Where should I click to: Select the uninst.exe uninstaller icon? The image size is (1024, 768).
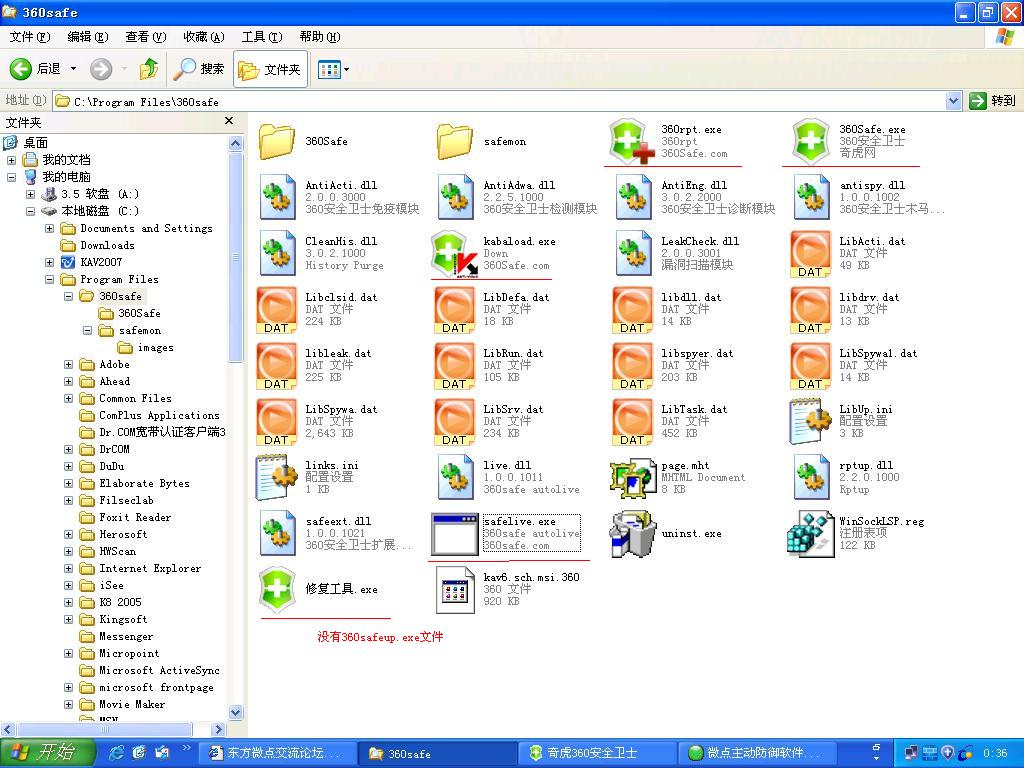click(x=632, y=534)
